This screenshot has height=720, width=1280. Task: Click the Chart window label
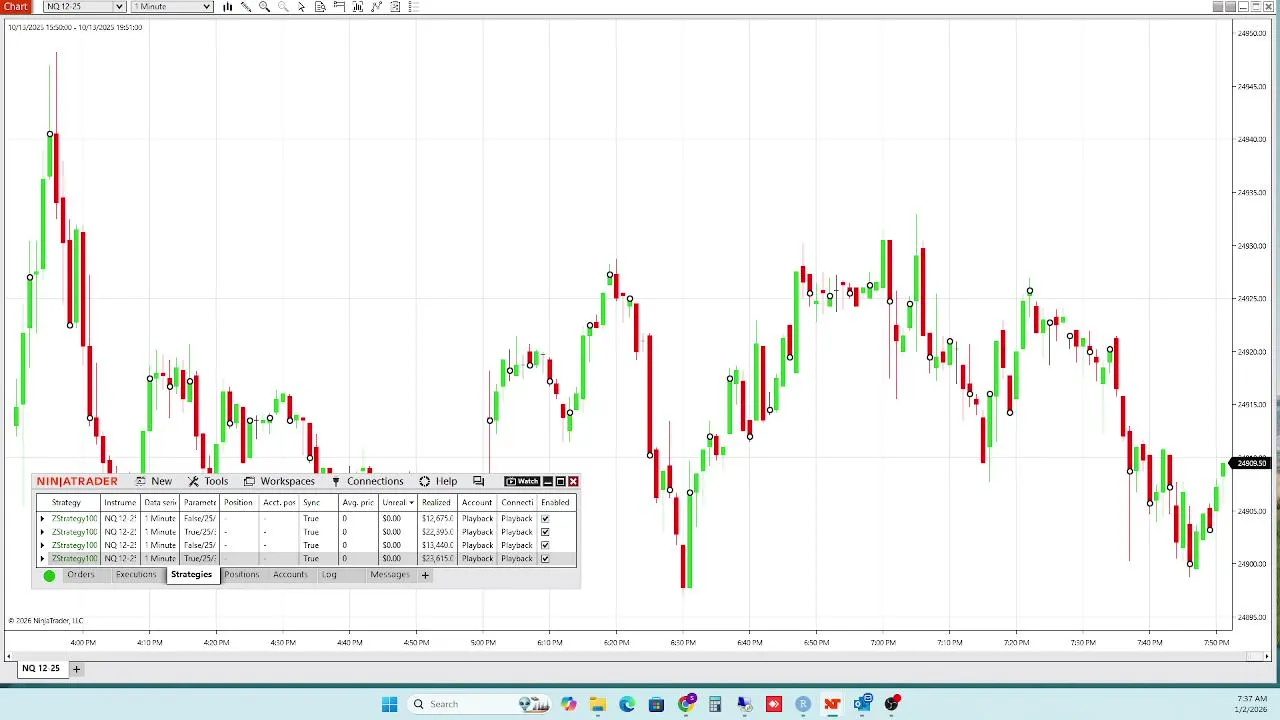point(15,7)
